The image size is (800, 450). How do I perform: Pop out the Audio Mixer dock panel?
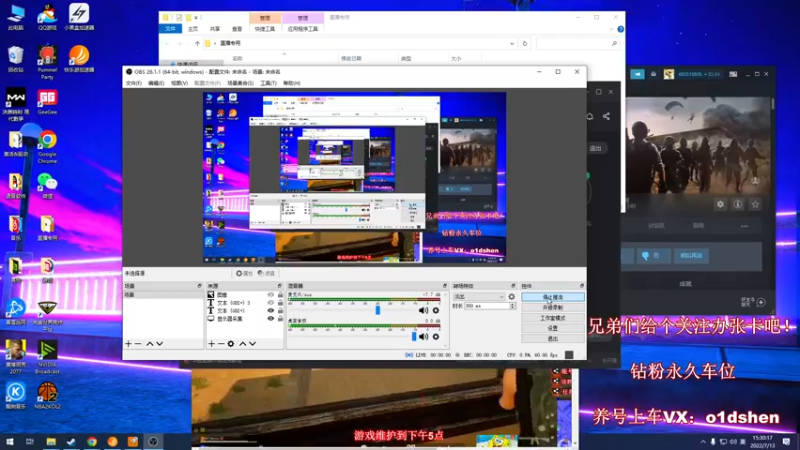(x=445, y=286)
